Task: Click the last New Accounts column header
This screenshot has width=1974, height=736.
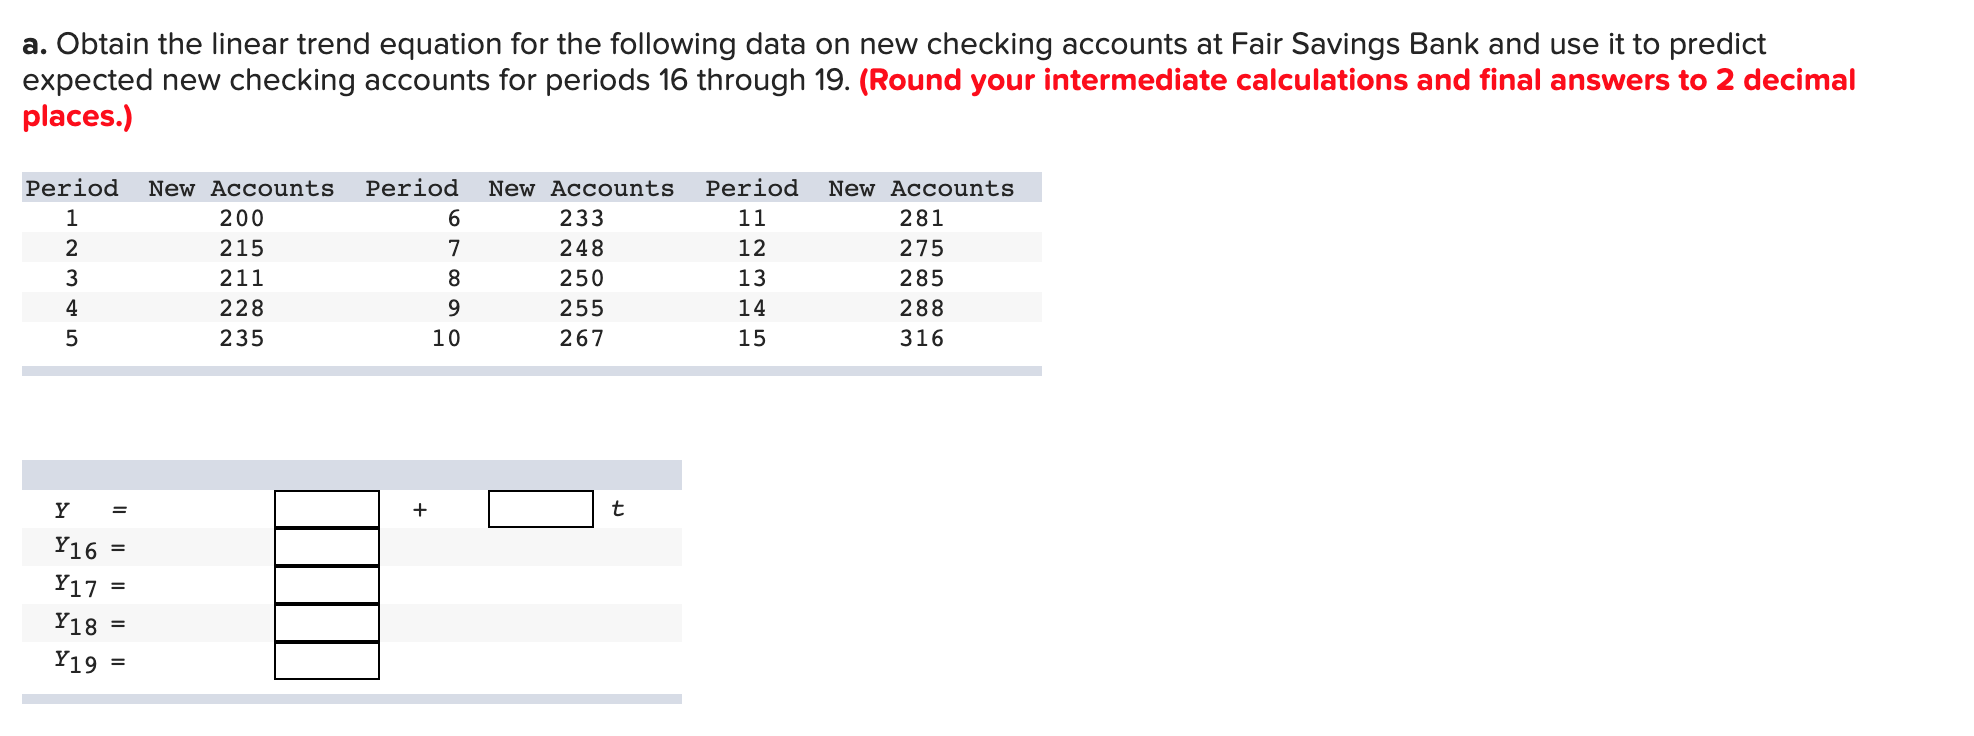Action: (921, 188)
